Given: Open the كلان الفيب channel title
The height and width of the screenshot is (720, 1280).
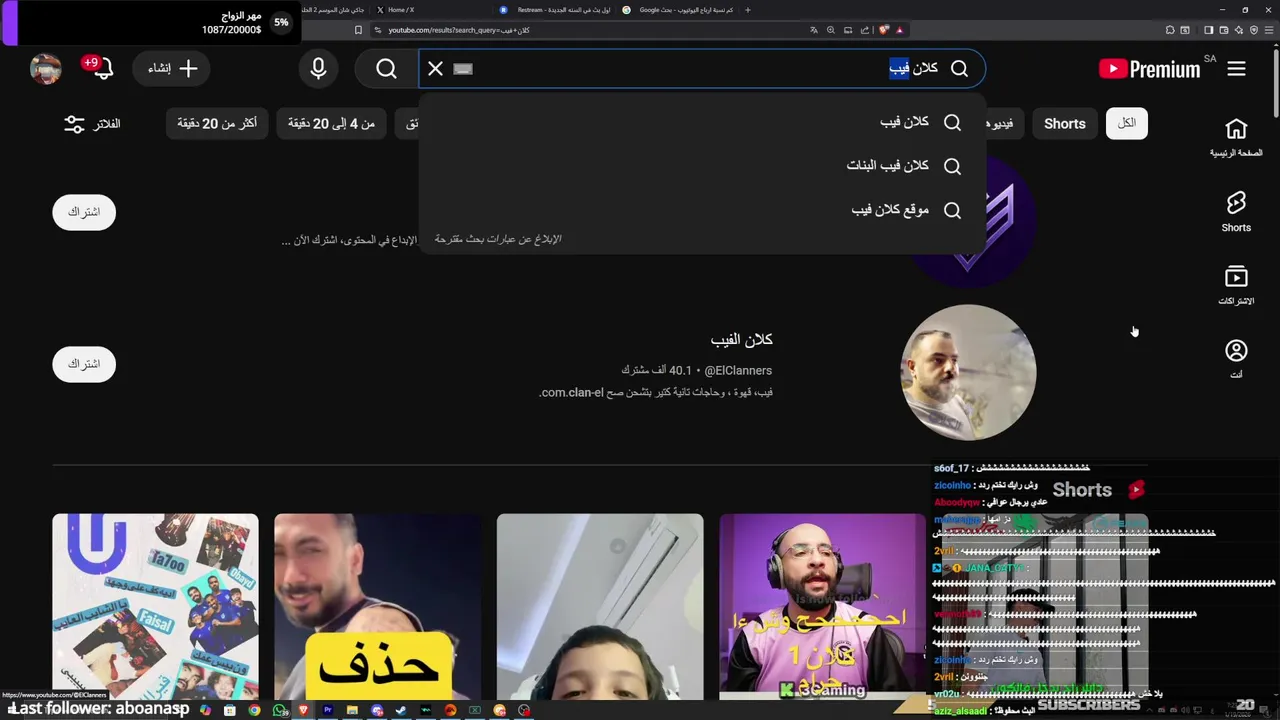Looking at the screenshot, I should pos(741,340).
